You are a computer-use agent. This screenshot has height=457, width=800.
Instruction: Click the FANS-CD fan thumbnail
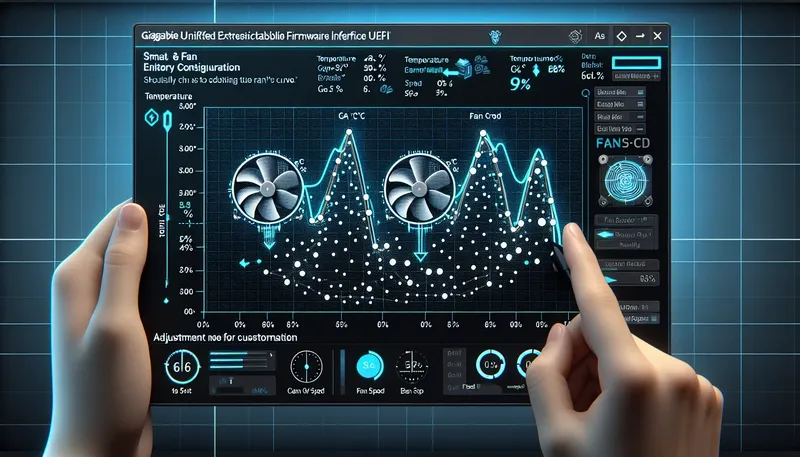pos(626,180)
